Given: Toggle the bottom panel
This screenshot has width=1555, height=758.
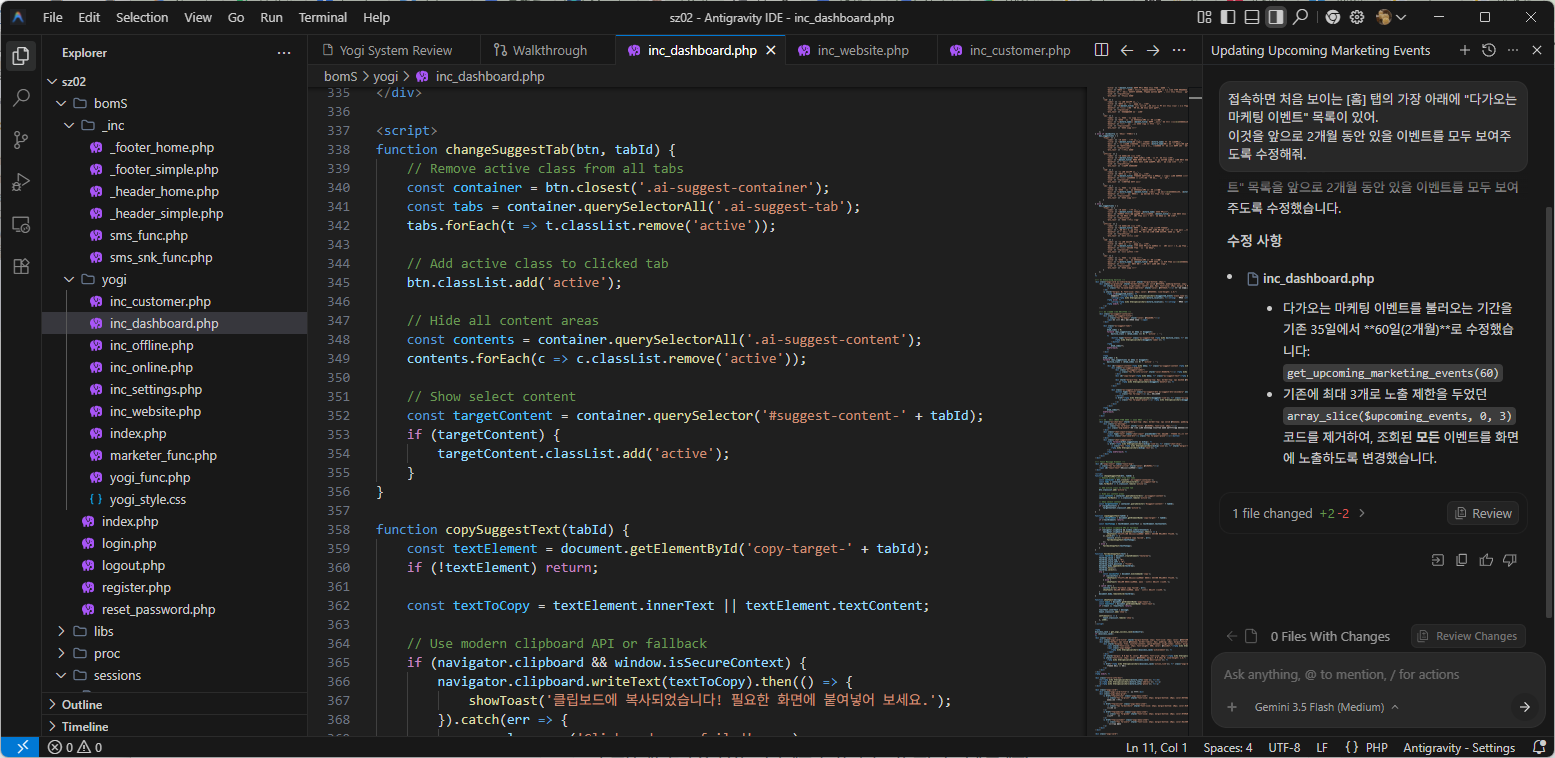Looking at the screenshot, I should point(1251,17).
